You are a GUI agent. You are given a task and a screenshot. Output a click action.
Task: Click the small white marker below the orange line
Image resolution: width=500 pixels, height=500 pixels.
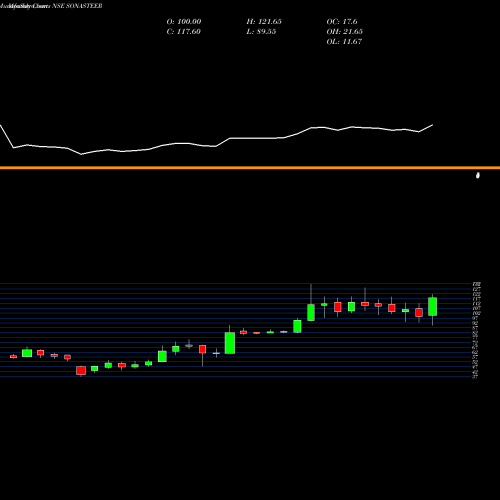(478, 175)
